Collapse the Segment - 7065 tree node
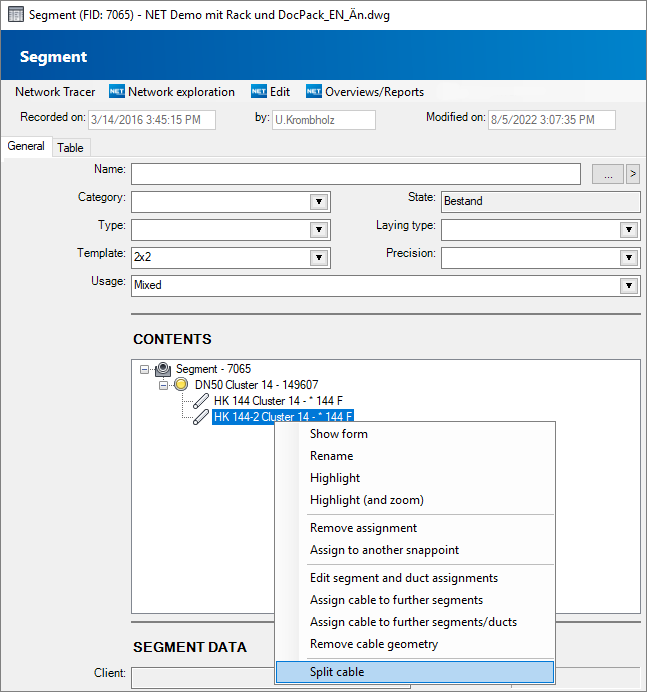Viewport: 647px width, 692px height. click(144, 369)
